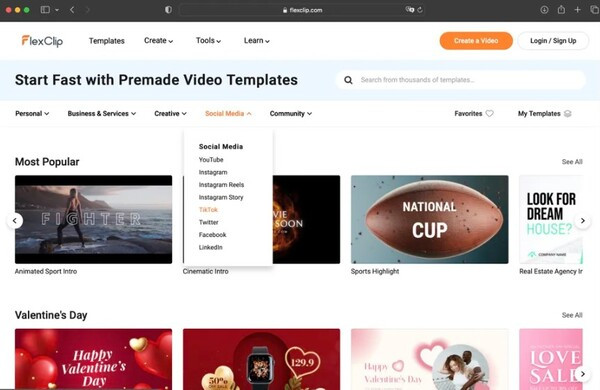Viewport: 600px width, 390px height.
Task: Expand the Creative category dropdown
Action: coord(170,113)
